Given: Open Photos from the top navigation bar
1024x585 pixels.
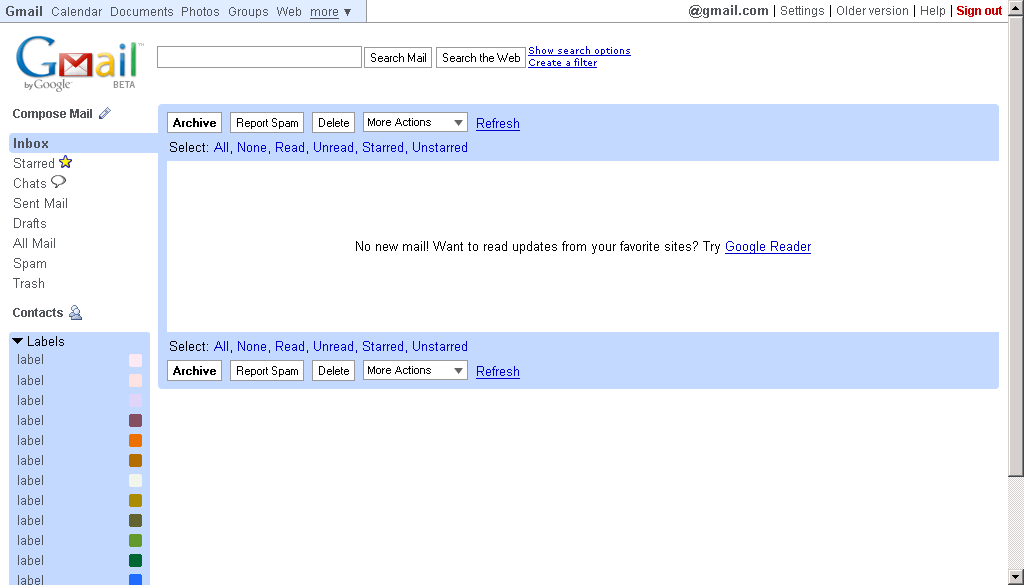Looking at the screenshot, I should click(200, 12).
